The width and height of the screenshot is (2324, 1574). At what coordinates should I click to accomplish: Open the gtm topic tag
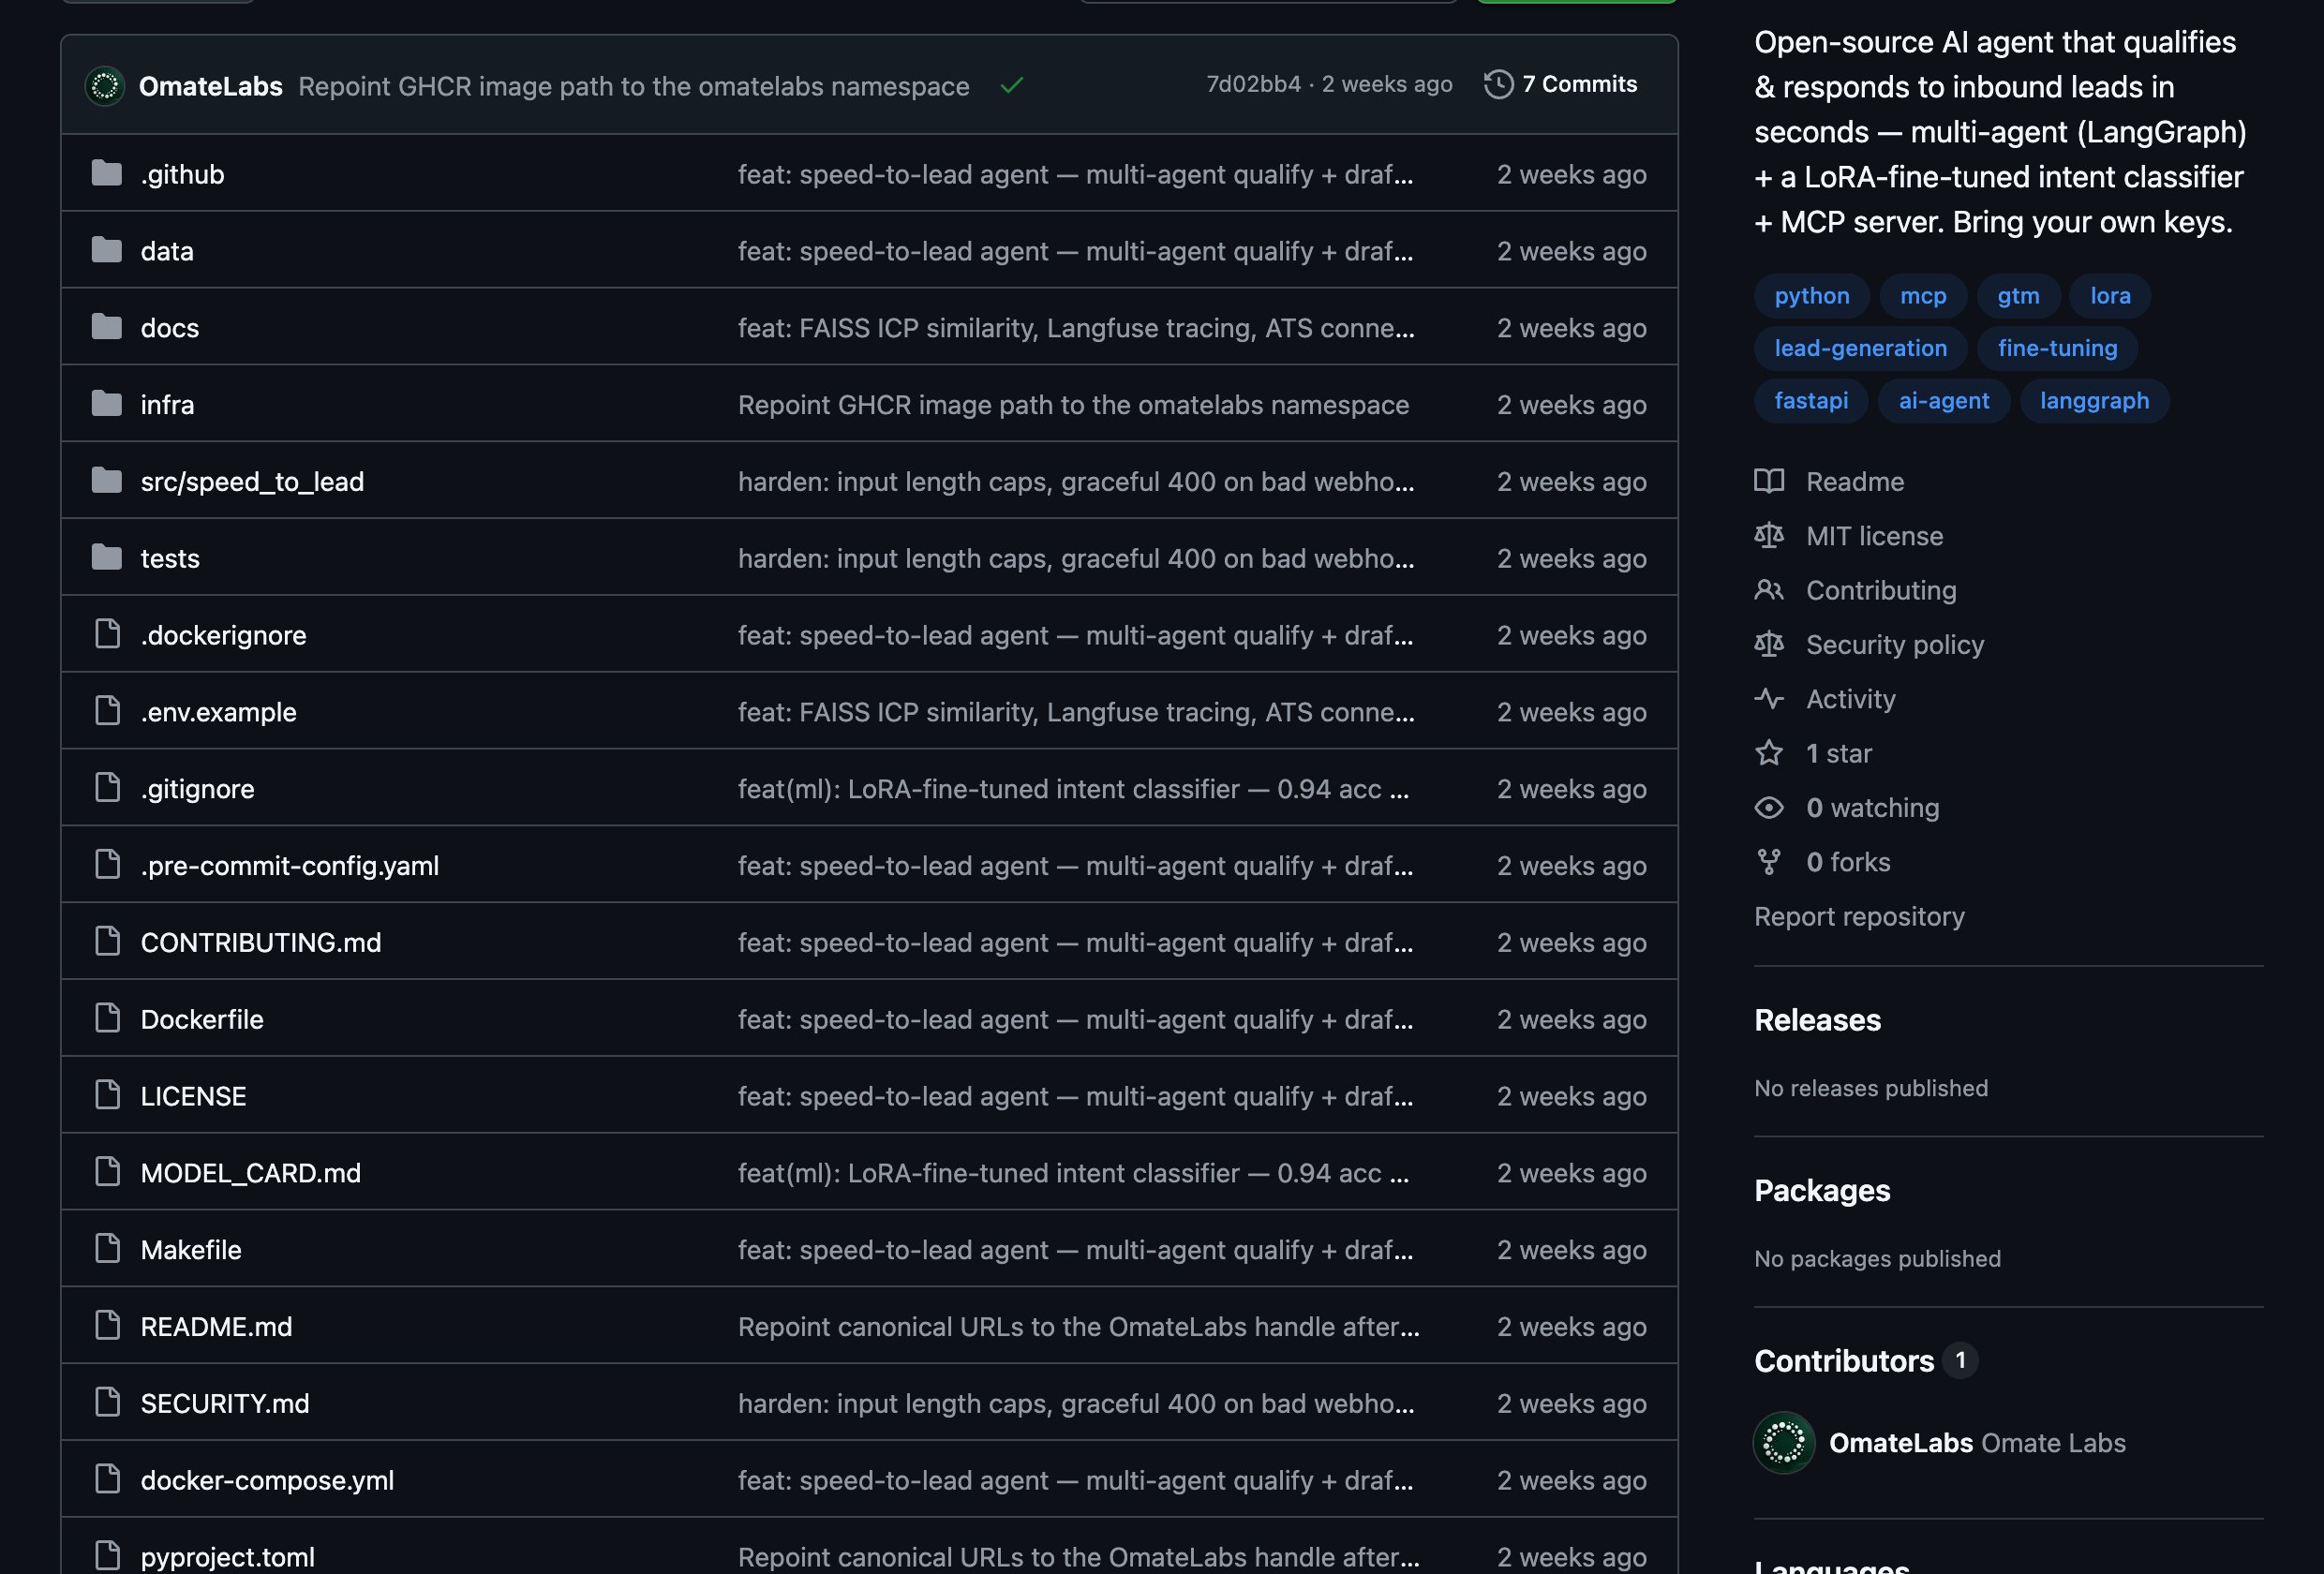click(x=2018, y=296)
